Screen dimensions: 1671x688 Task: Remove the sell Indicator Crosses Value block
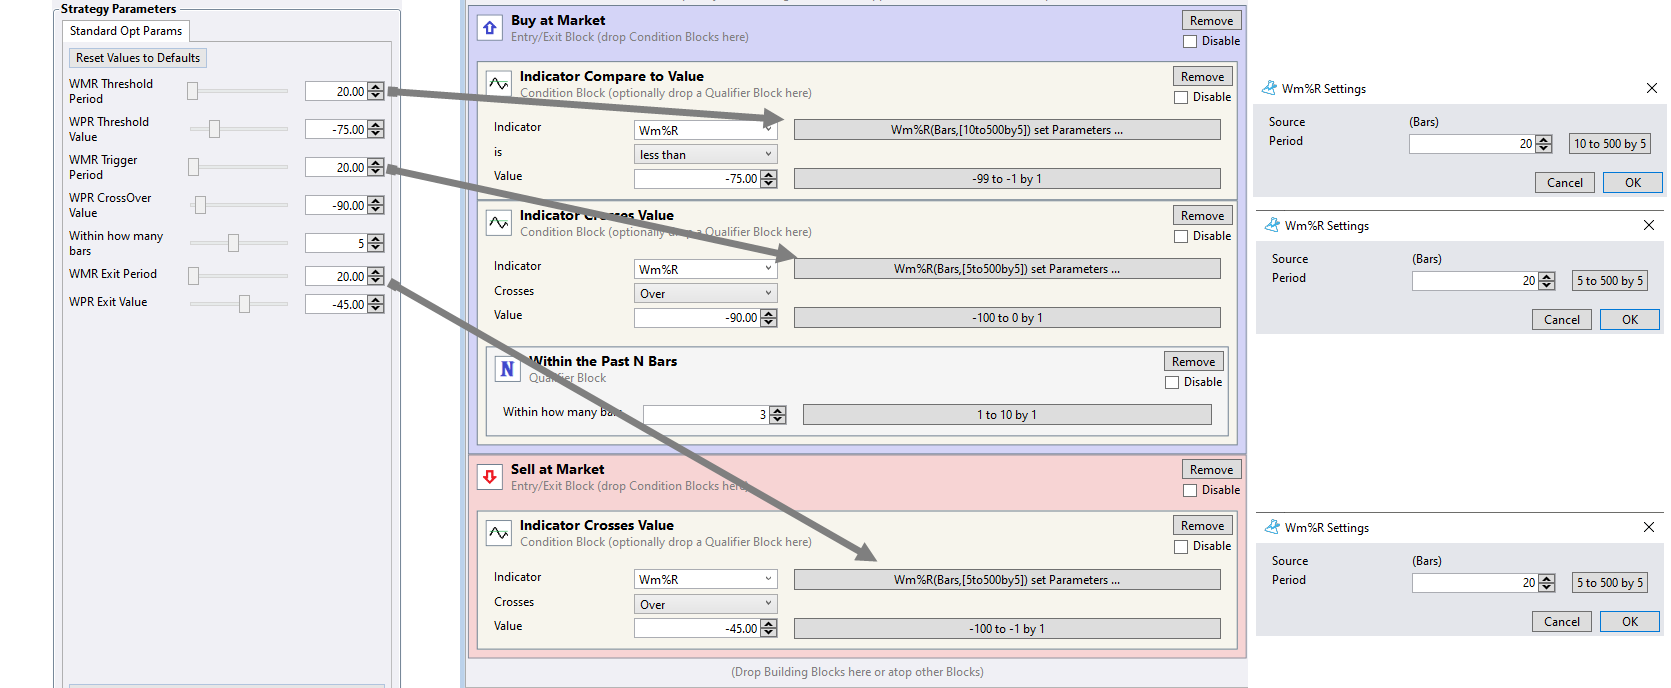click(x=1202, y=525)
